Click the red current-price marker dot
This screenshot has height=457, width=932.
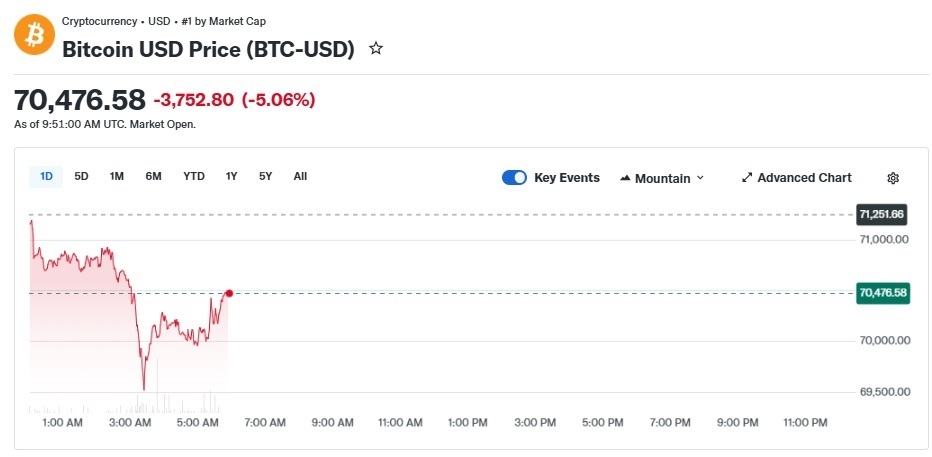pos(229,293)
